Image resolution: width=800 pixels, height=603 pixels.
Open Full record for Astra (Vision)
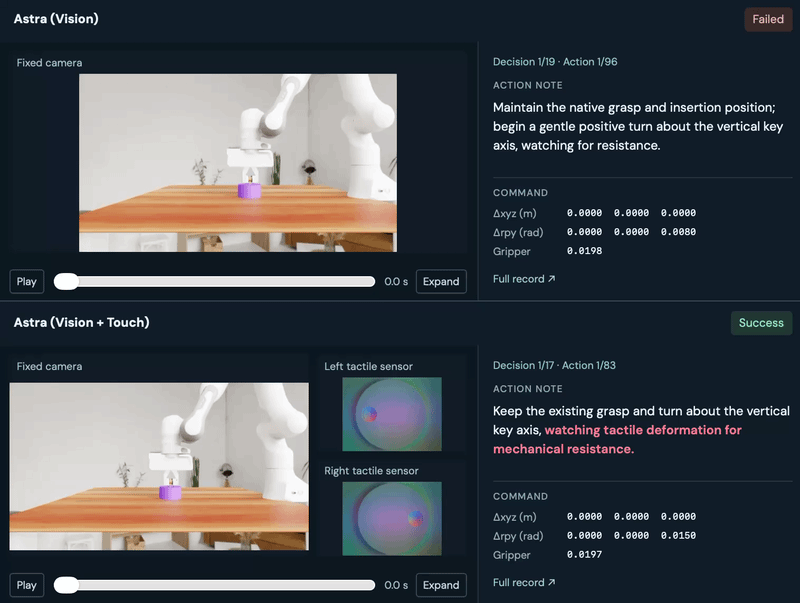tap(524, 279)
